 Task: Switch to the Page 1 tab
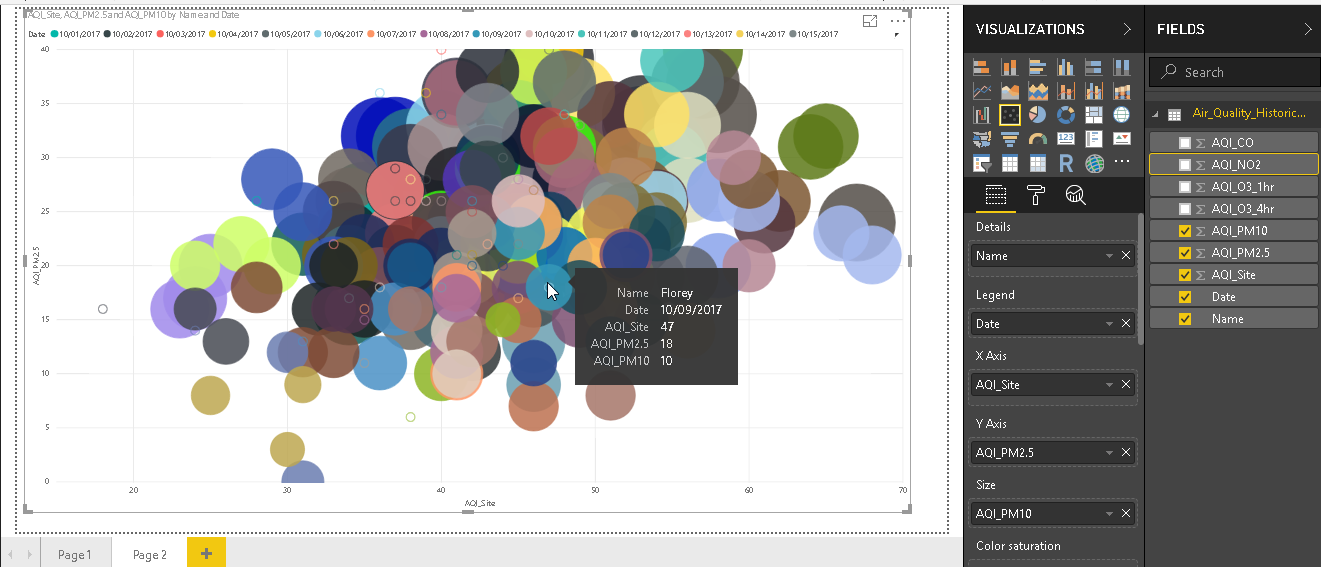75,554
